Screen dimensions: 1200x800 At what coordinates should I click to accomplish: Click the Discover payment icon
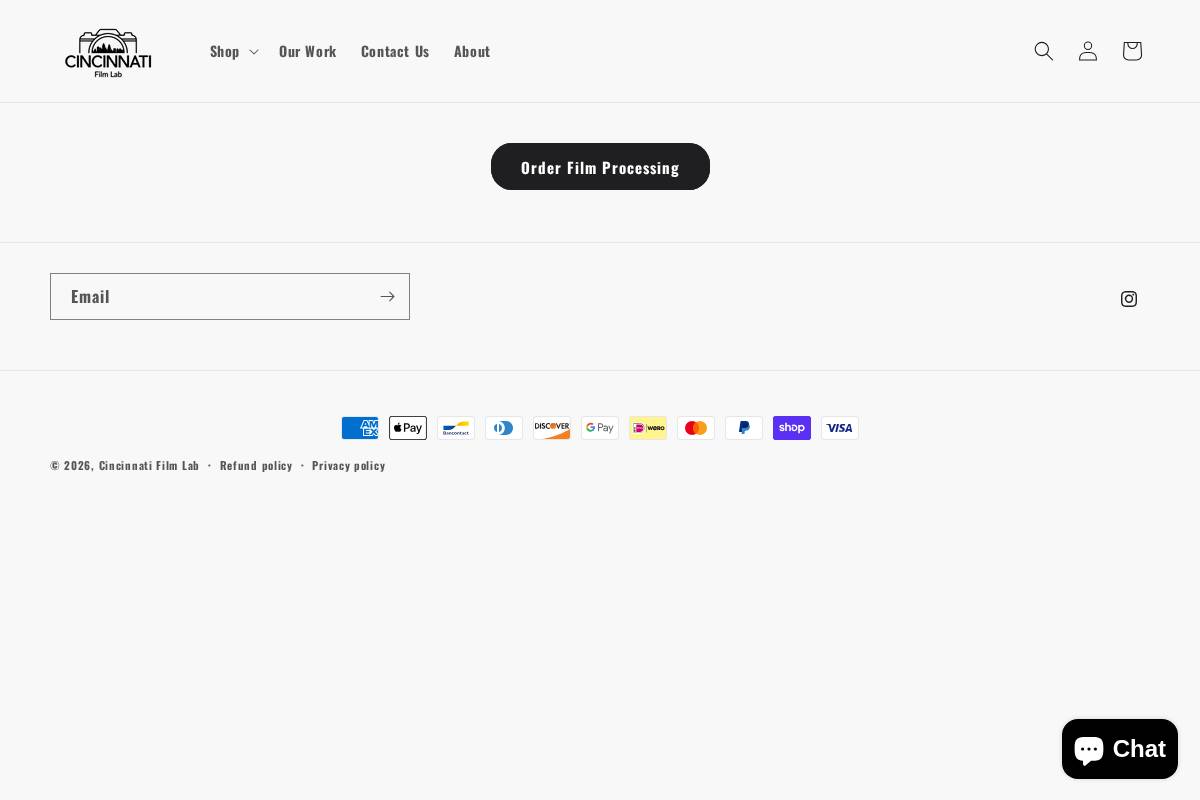552,428
